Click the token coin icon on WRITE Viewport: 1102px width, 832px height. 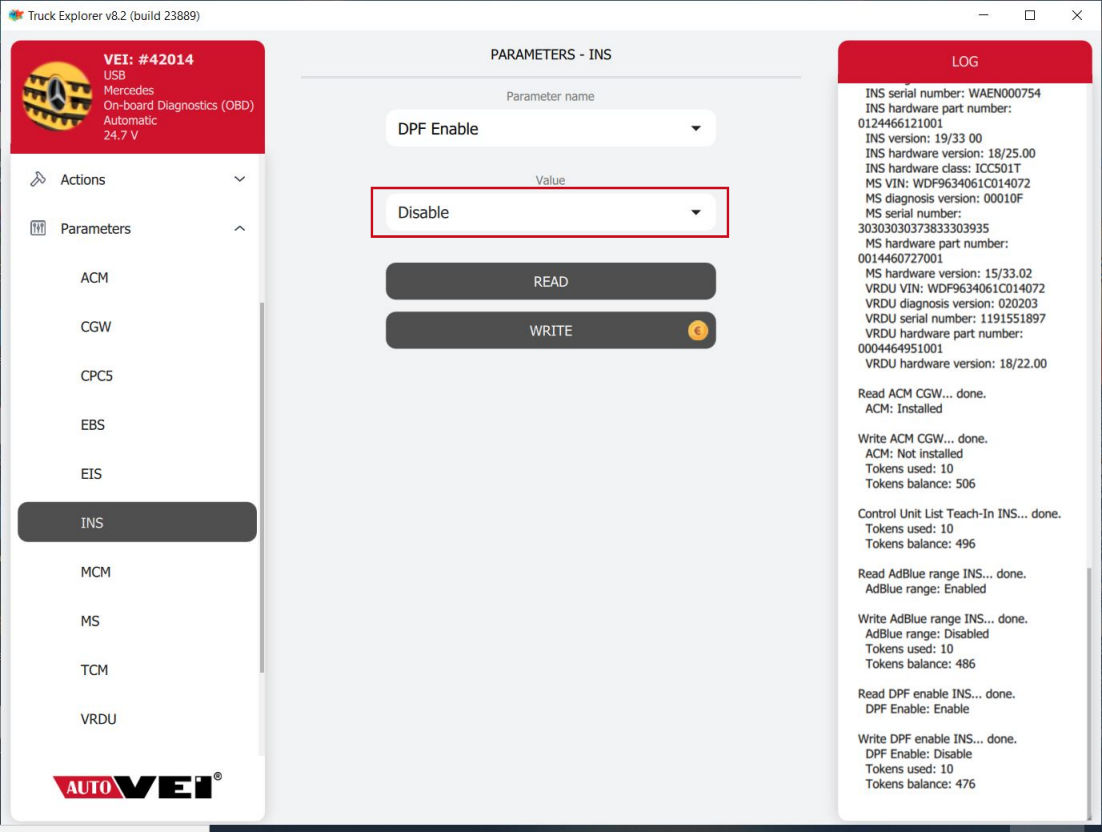(697, 331)
